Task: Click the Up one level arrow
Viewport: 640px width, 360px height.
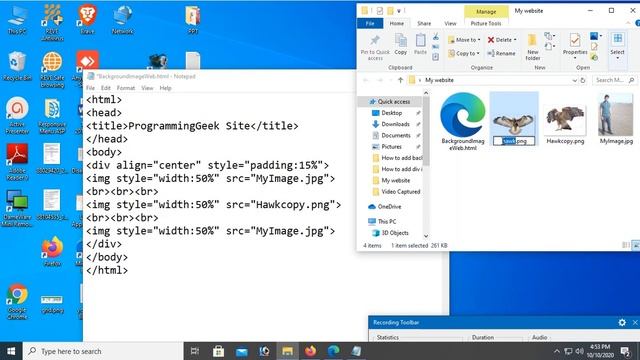Action: (x=400, y=80)
